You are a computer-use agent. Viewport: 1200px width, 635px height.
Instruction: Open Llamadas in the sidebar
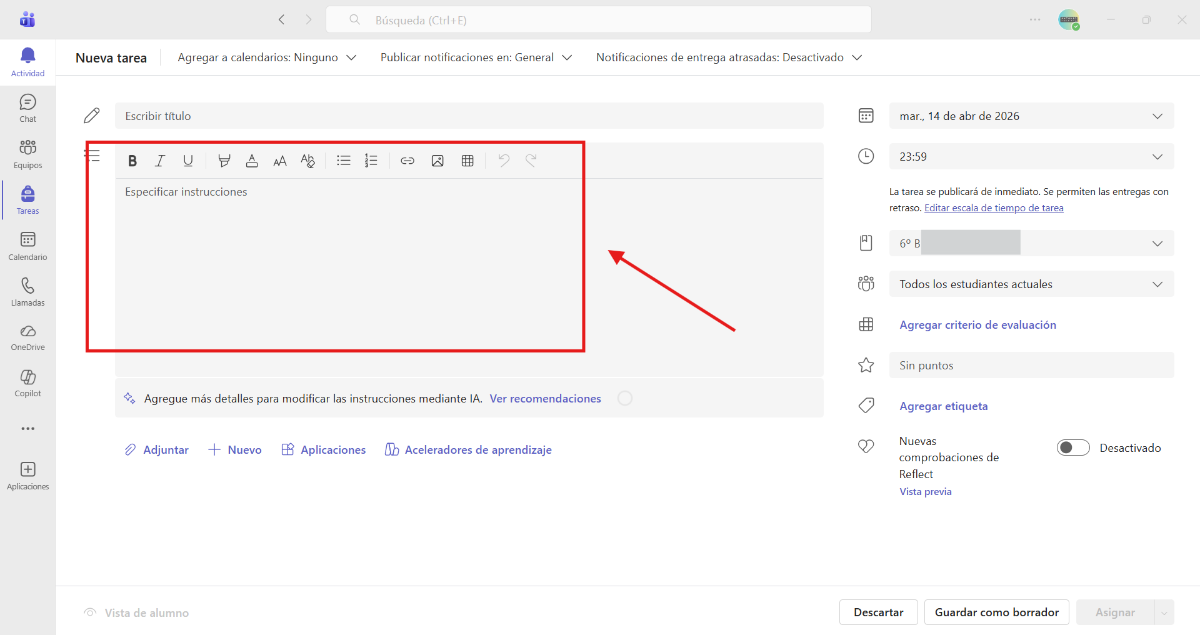[28, 291]
